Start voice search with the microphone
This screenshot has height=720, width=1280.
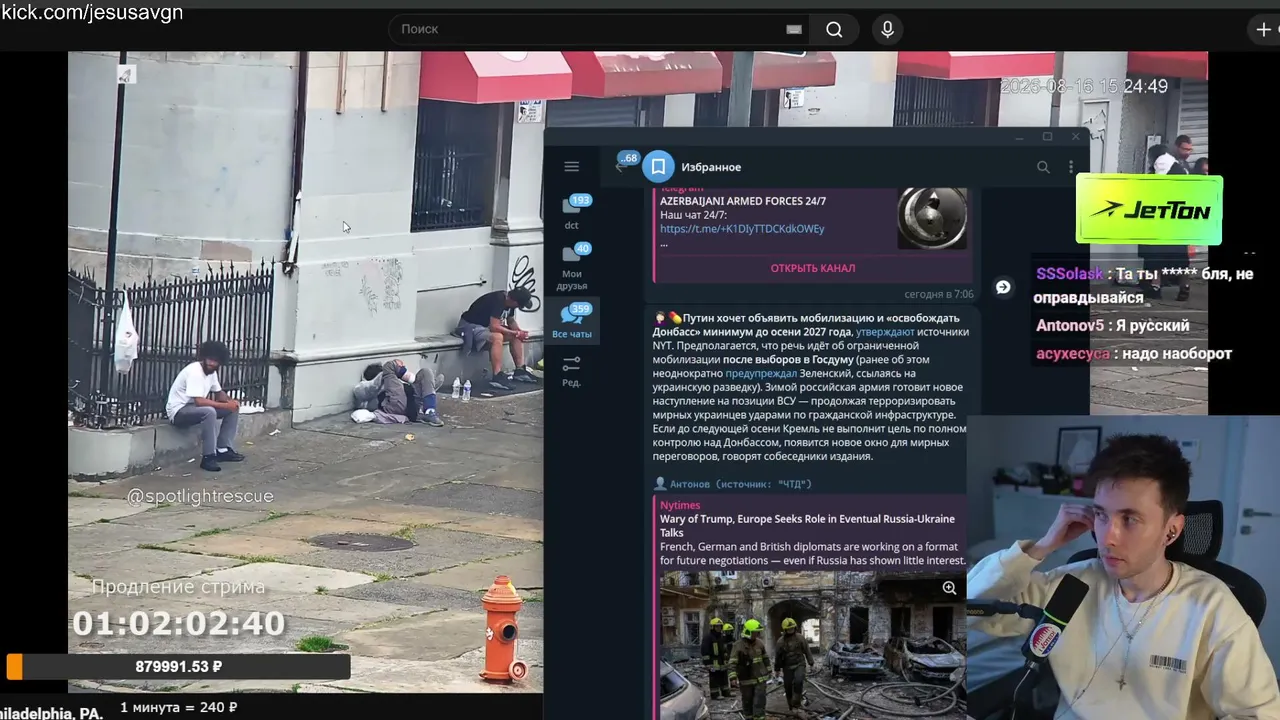coord(887,29)
